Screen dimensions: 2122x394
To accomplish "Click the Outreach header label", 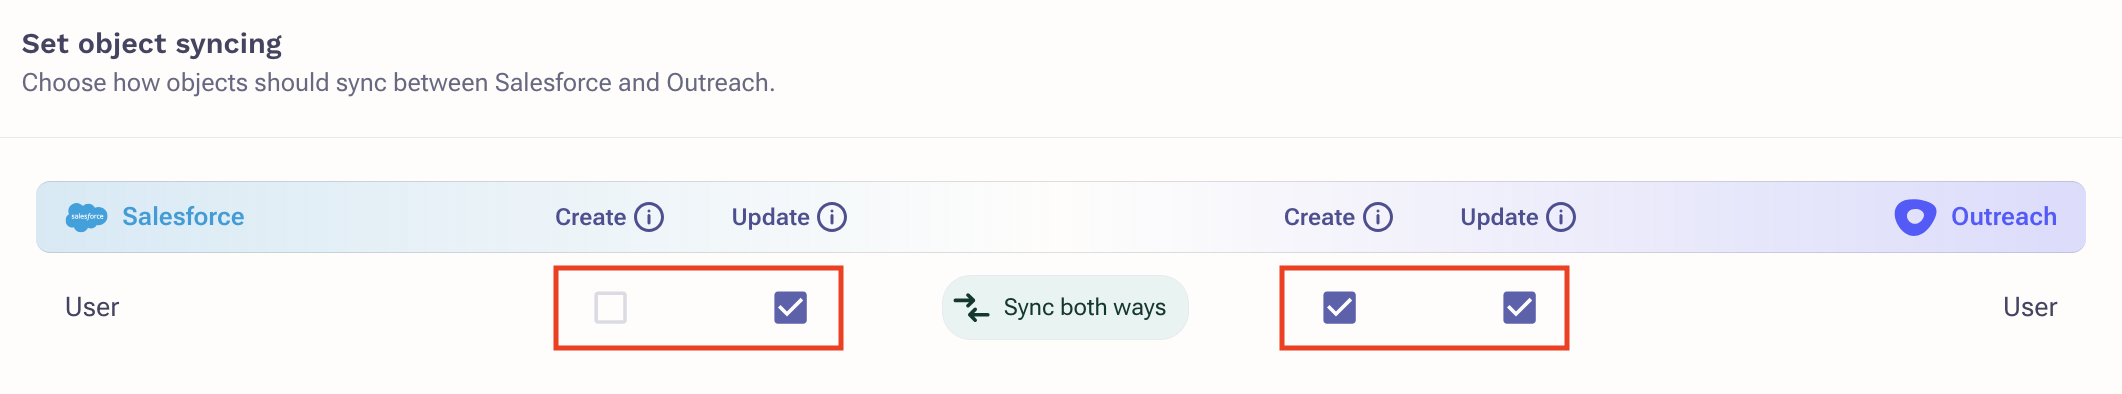I will 2004,217.
